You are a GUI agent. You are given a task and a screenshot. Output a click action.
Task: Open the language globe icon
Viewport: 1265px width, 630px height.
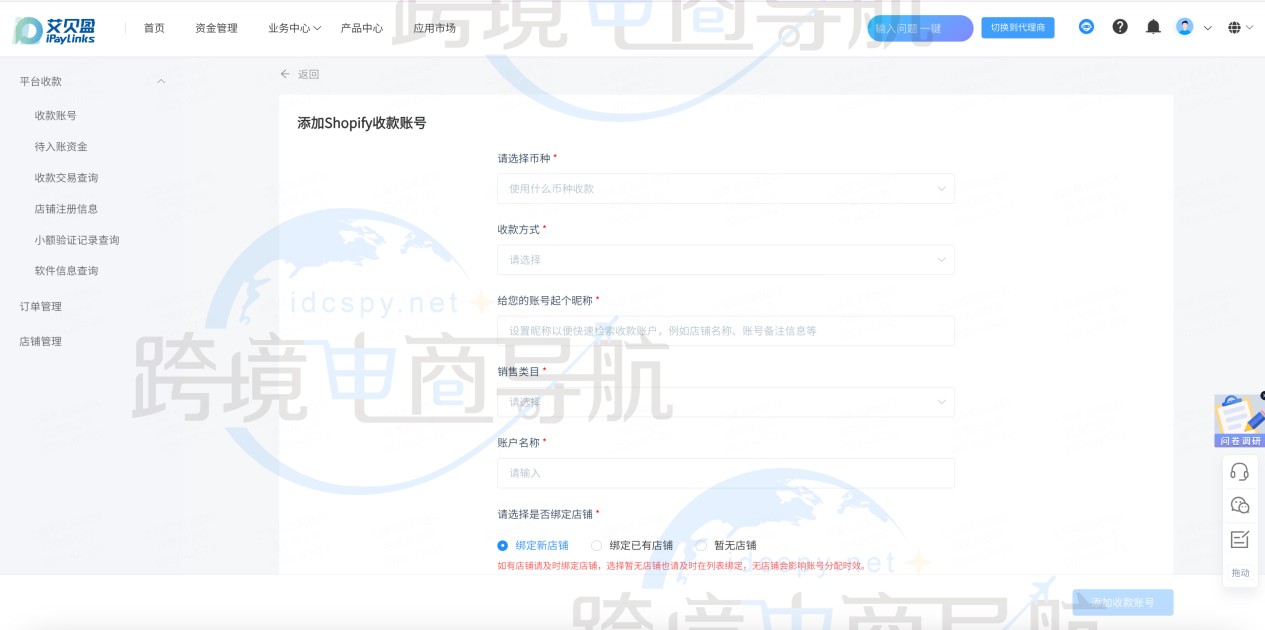pos(1234,27)
